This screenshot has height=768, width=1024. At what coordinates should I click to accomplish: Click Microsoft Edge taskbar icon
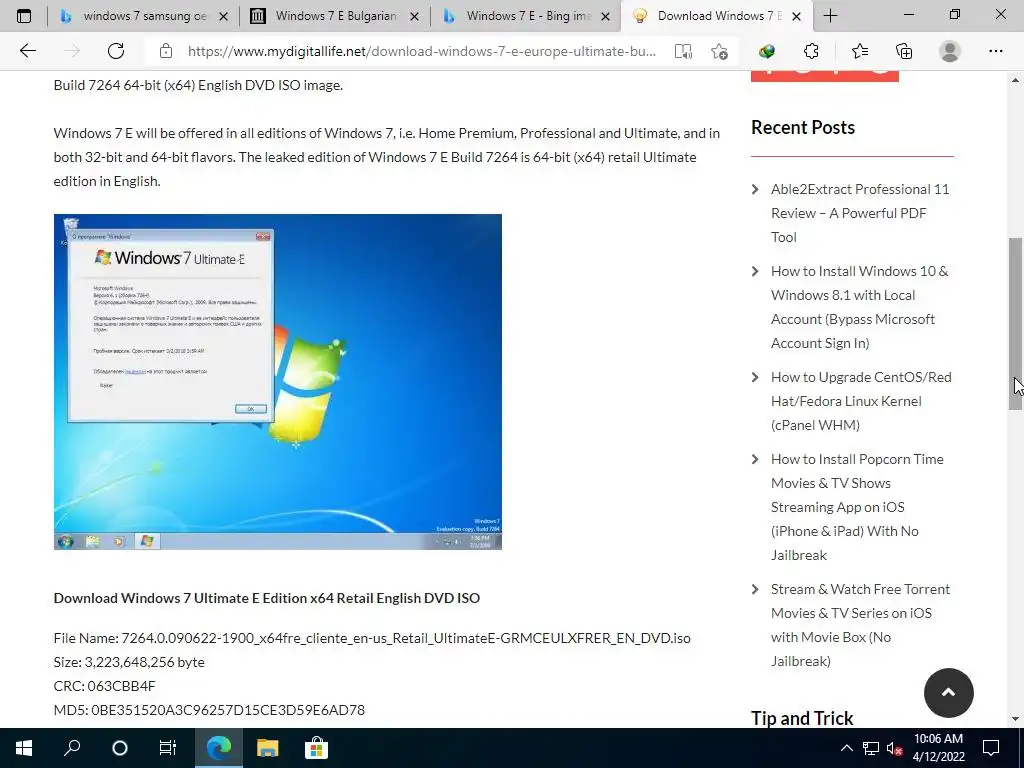(x=219, y=748)
